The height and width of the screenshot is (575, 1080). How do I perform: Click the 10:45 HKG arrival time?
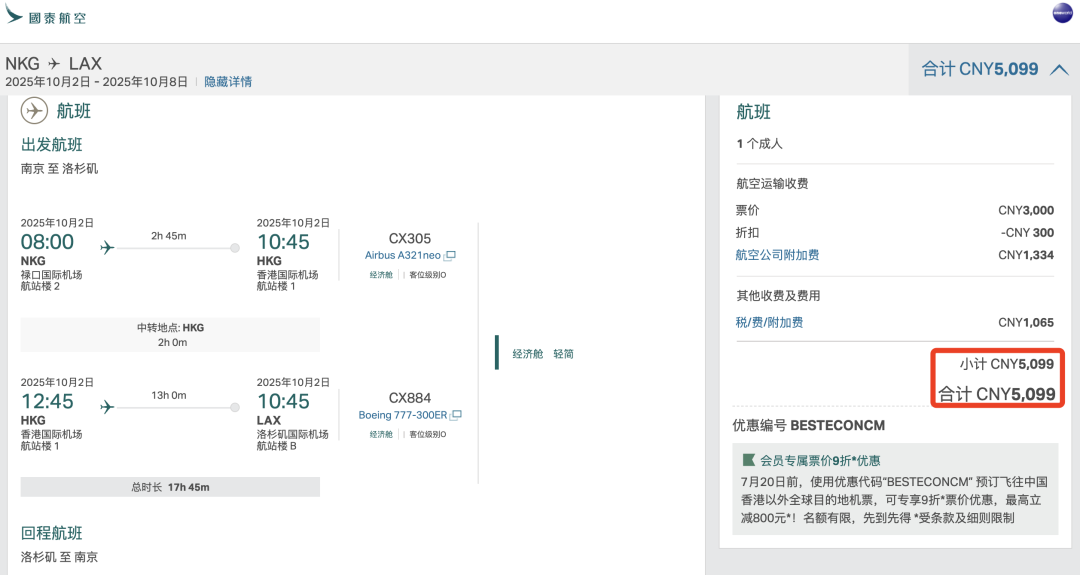[283, 242]
